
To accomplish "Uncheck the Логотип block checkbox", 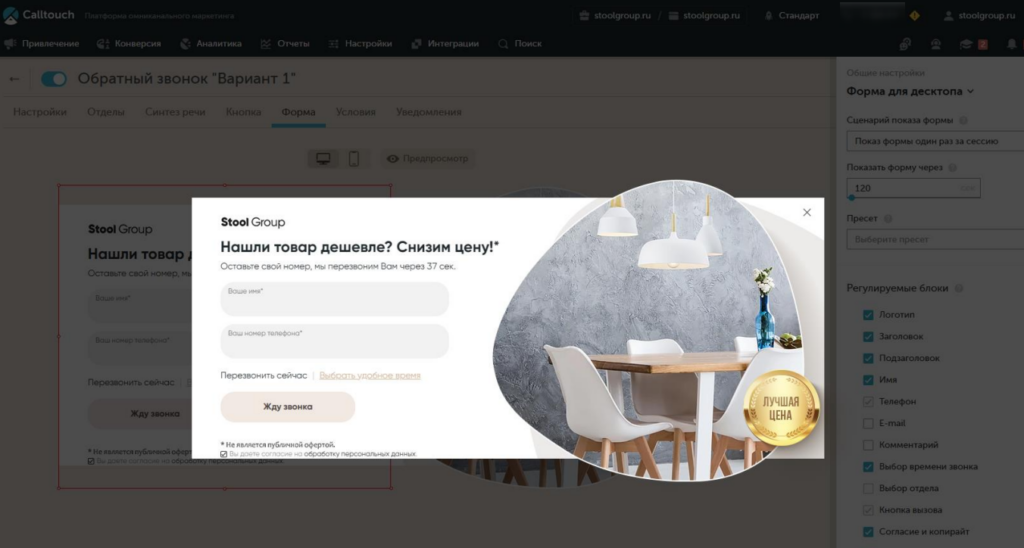I will tap(868, 315).
